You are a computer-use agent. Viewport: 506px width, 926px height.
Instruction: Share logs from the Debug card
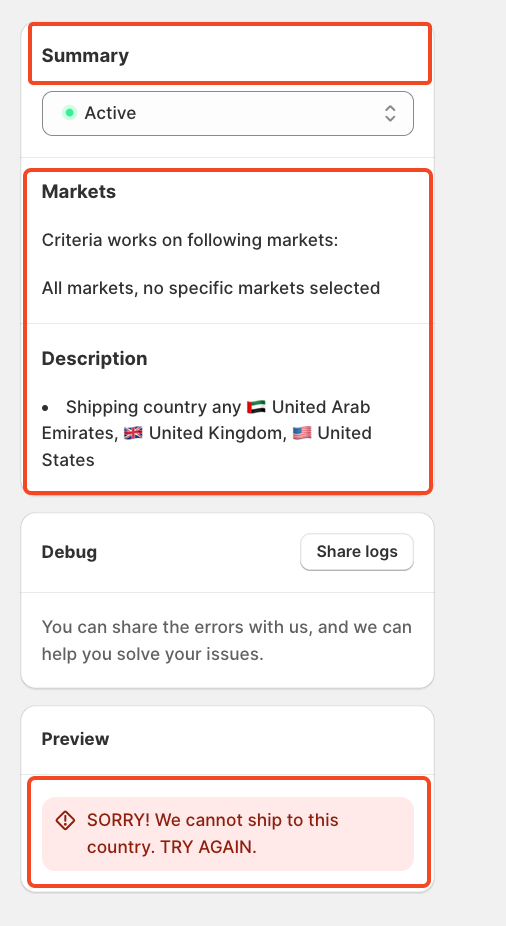[x=357, y=552]
